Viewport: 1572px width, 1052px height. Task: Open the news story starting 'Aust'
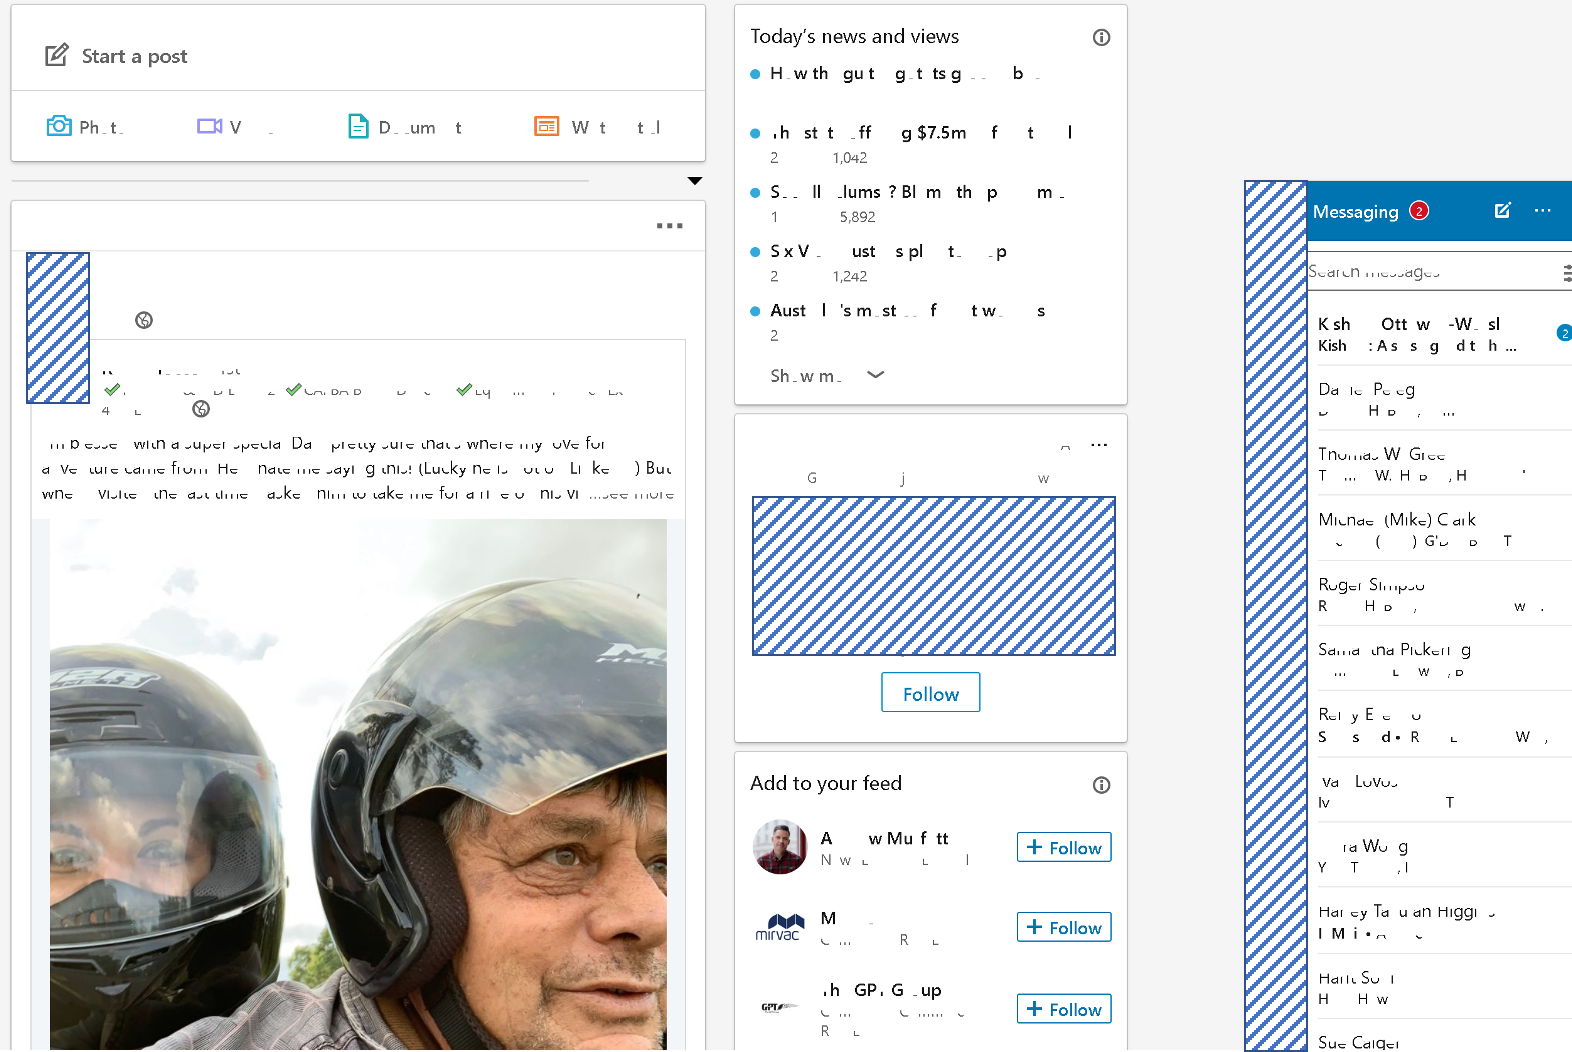click(907, 311)
